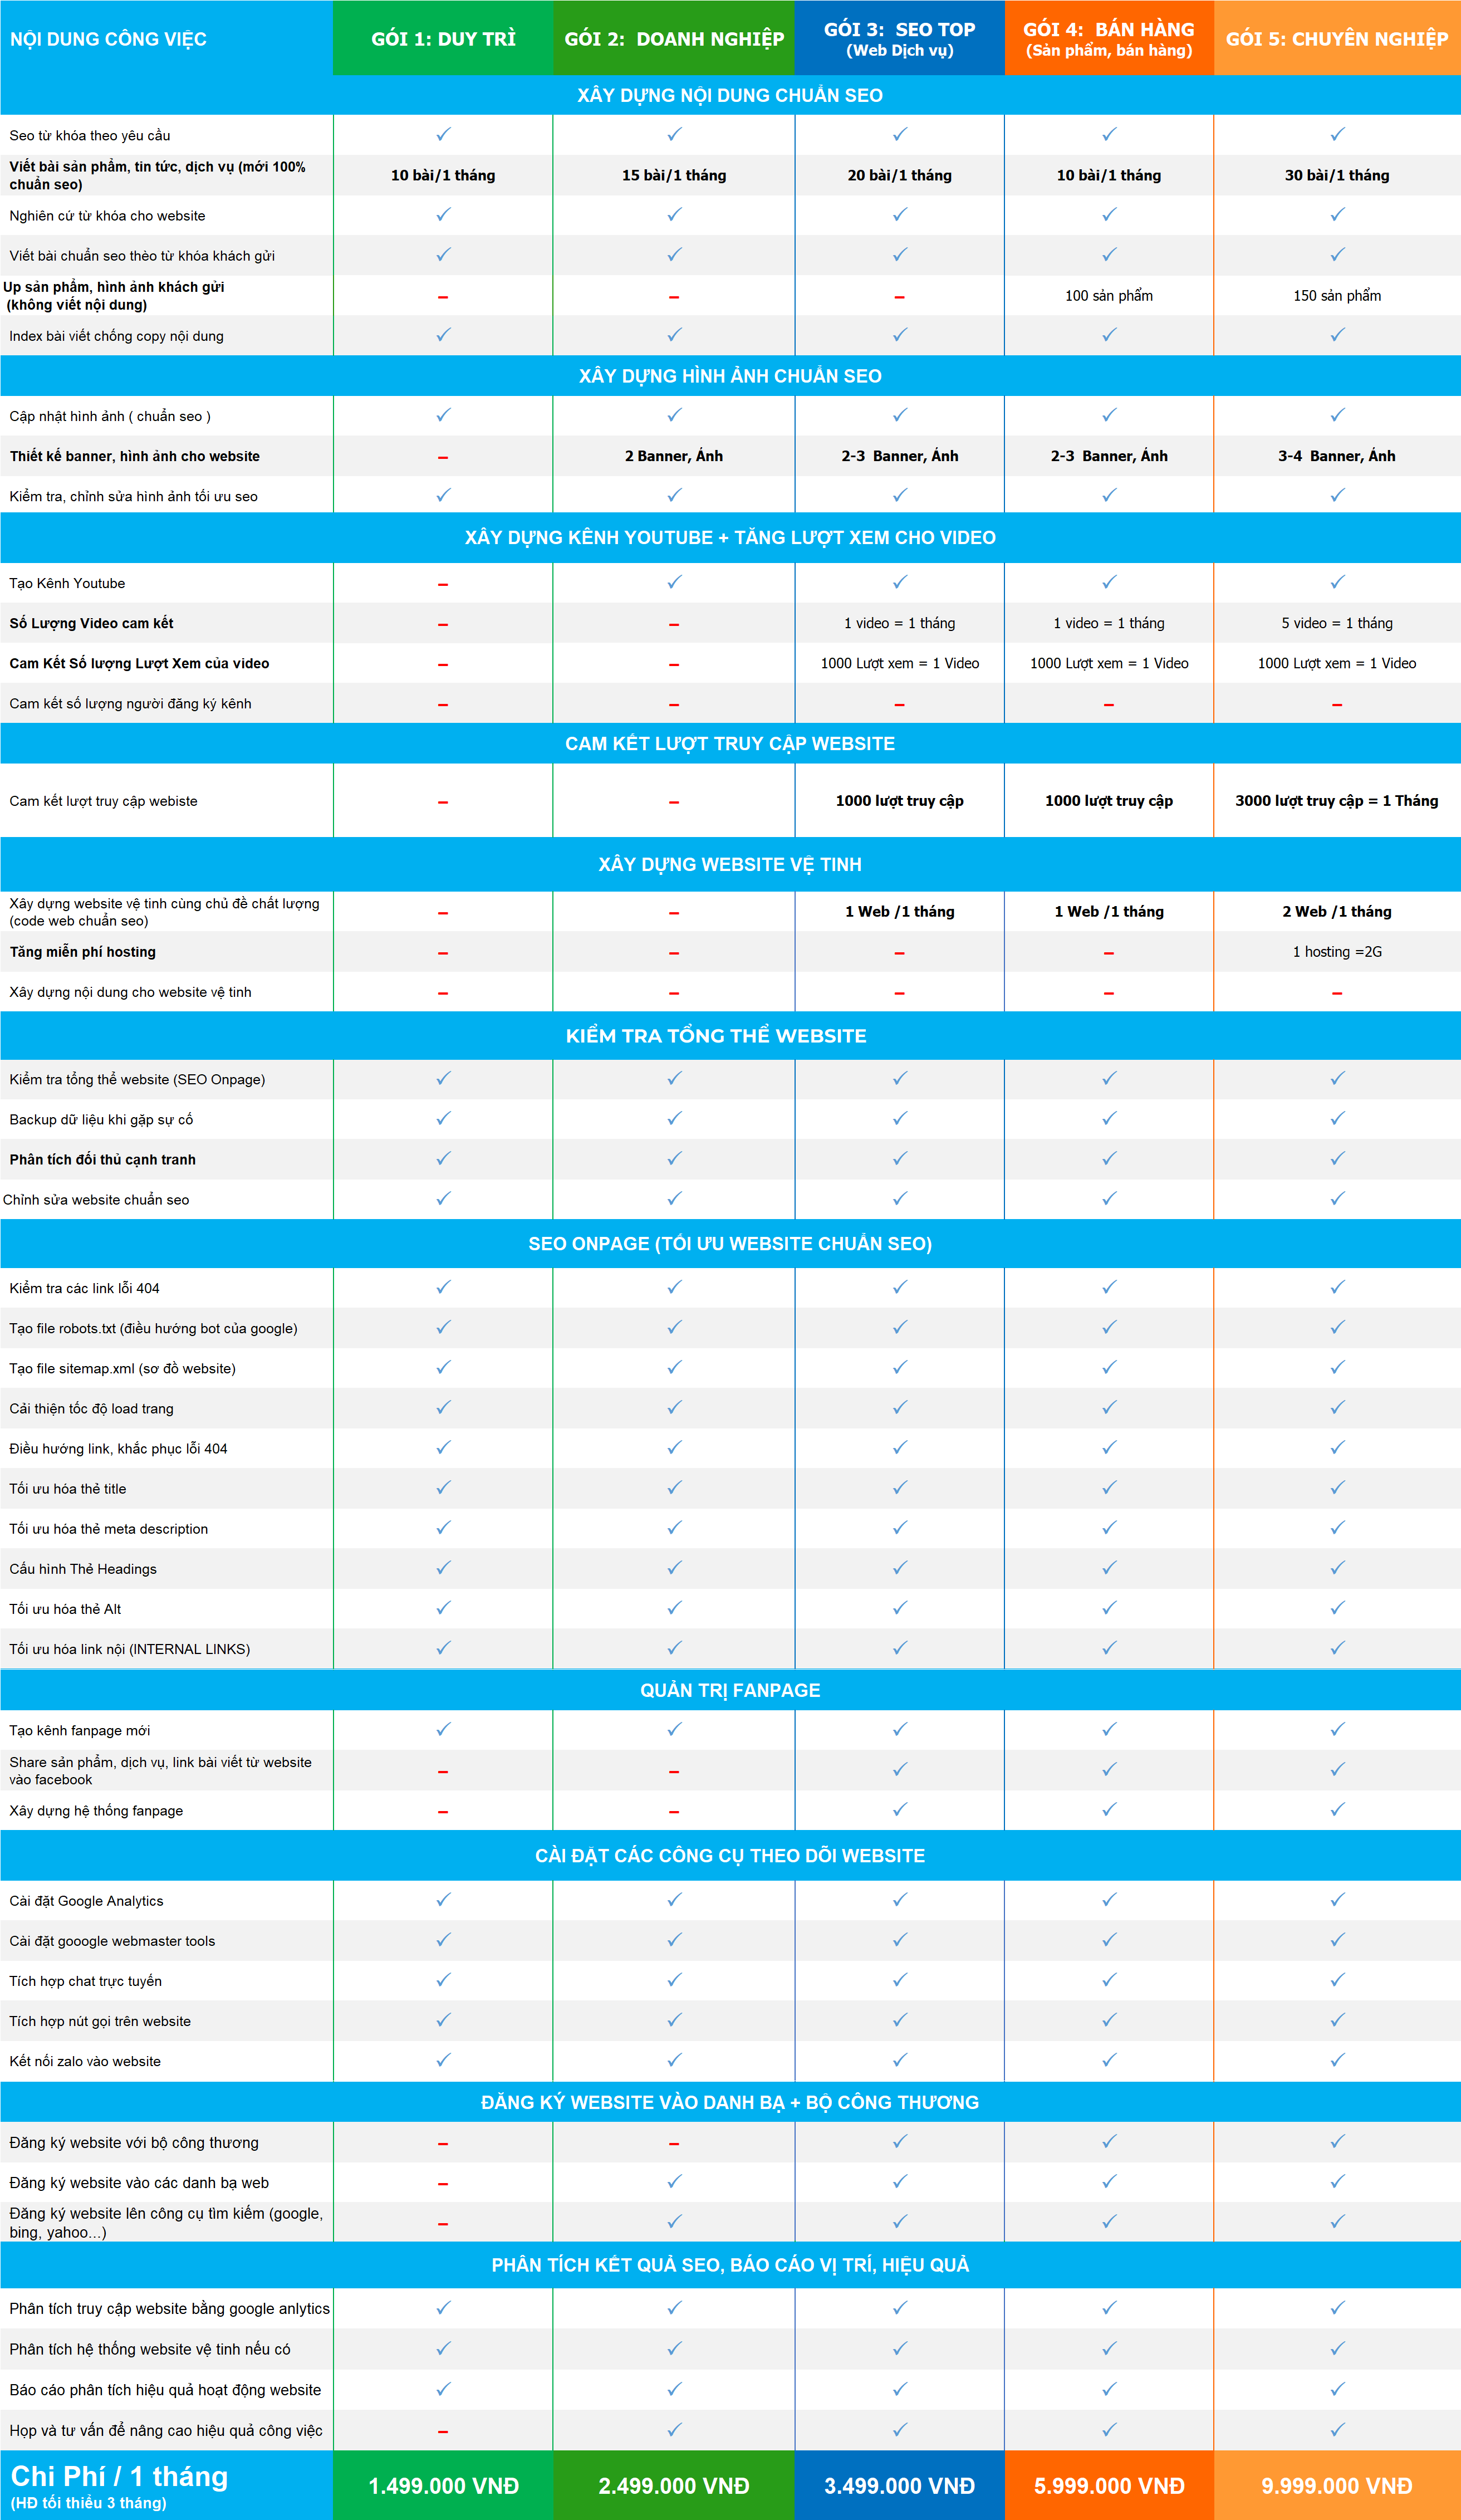Click Gói 1 dash for Đăng ký website với bộ công thương
Viewport: 1461px width, 2520px height.
tap(443, 2144)
